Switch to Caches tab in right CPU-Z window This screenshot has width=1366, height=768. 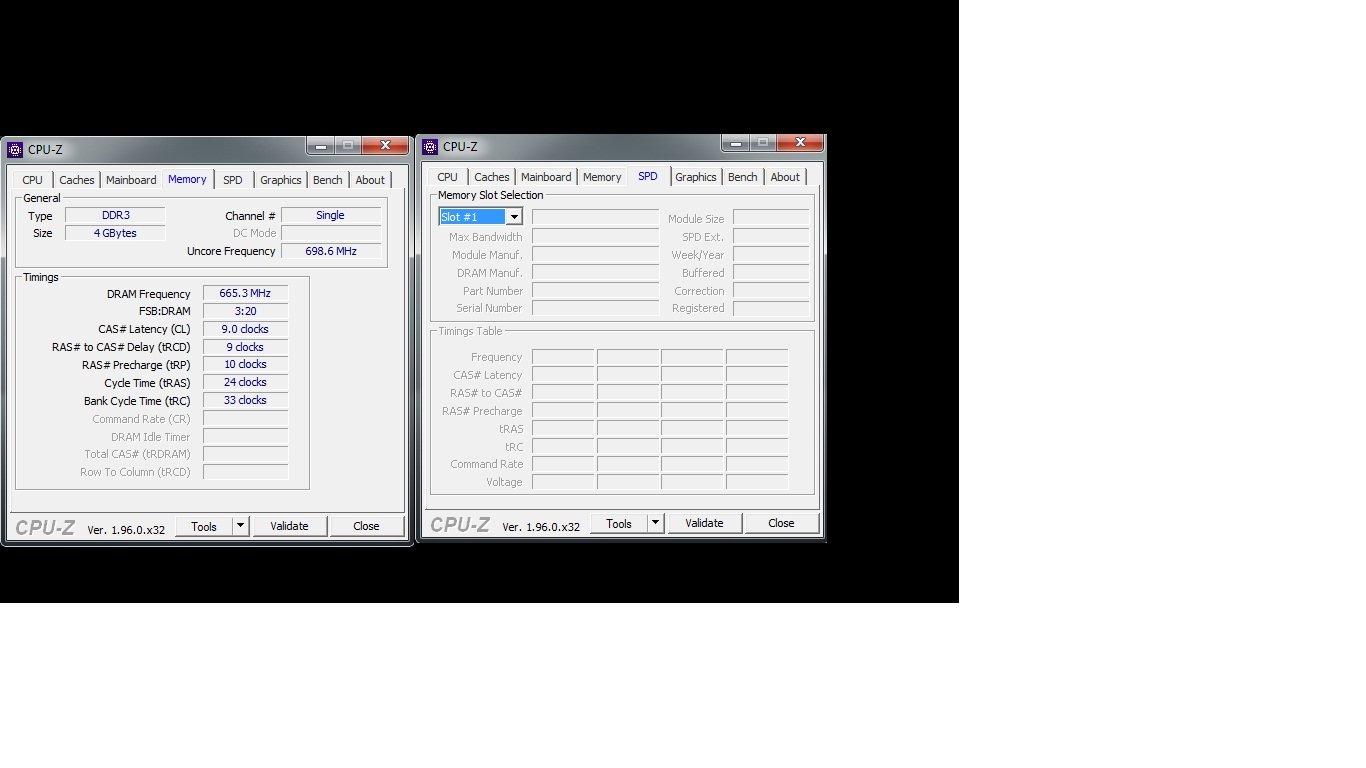(491, 177)
